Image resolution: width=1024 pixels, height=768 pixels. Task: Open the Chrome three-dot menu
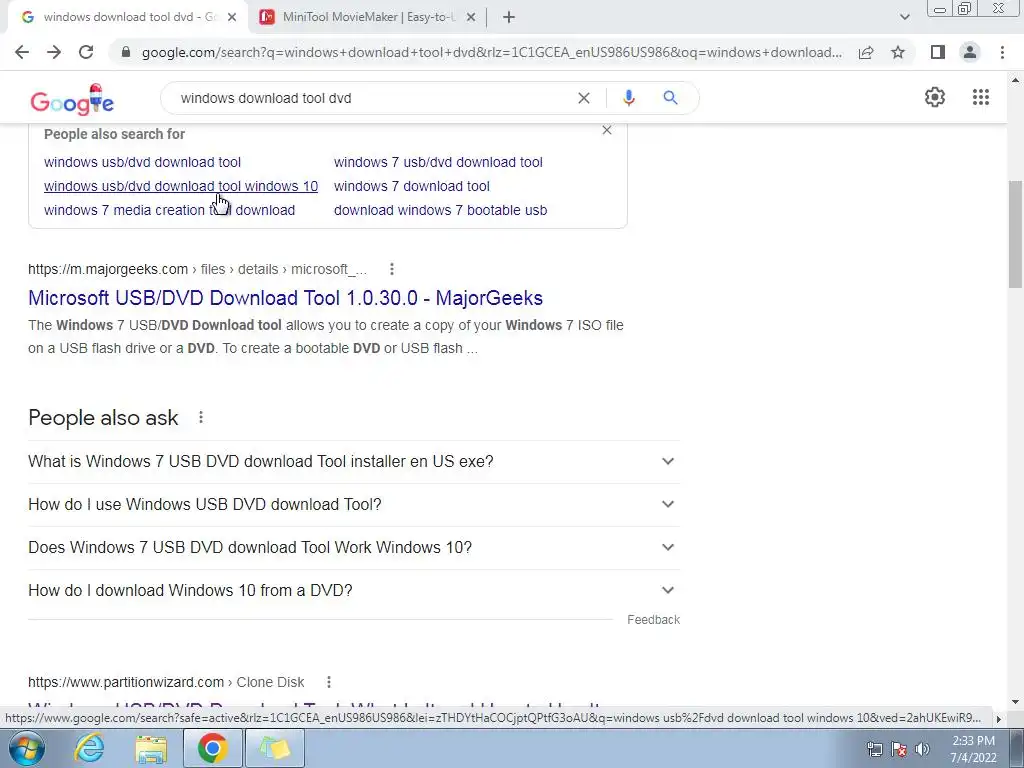[1002, 52]
